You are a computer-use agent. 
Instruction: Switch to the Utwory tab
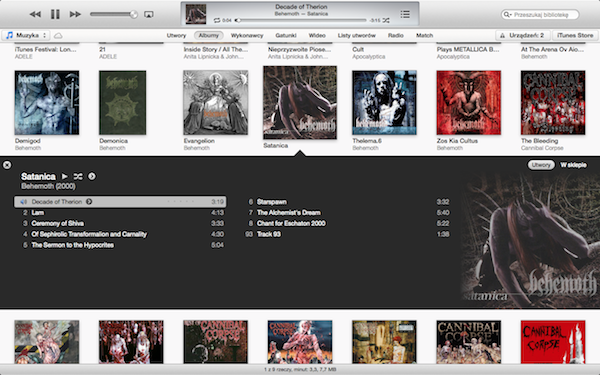[x=176, y=35]
